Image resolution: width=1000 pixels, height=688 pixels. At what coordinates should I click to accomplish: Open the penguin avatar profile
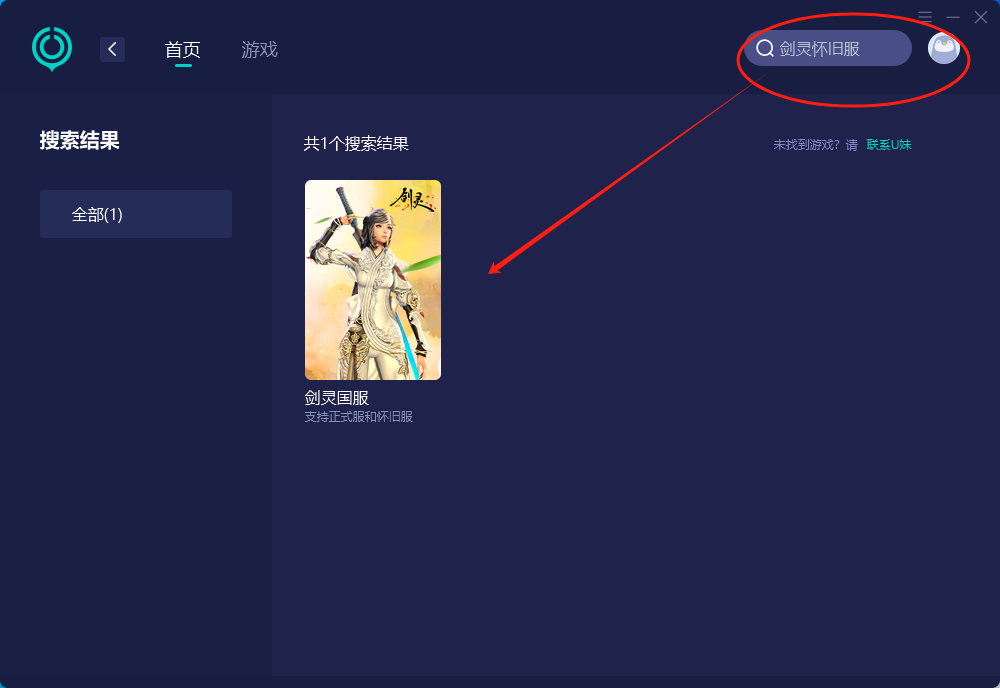click(x=944, y=48)
